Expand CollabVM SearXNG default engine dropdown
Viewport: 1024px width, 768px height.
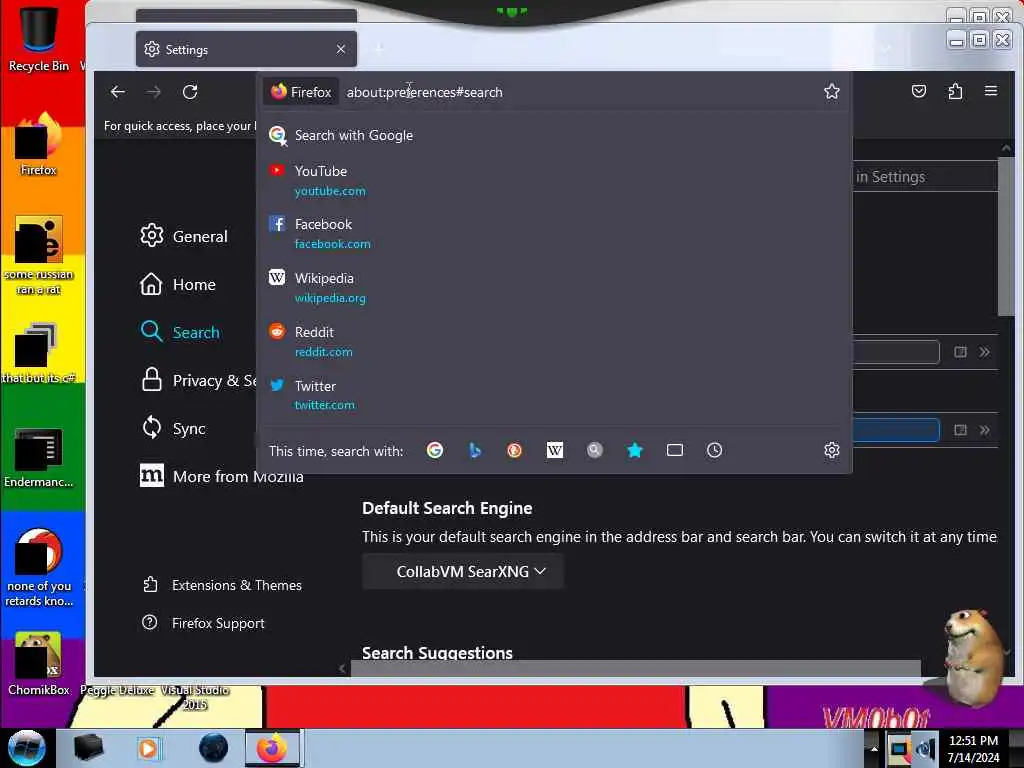pyautogui.click(x=463, y=571)
